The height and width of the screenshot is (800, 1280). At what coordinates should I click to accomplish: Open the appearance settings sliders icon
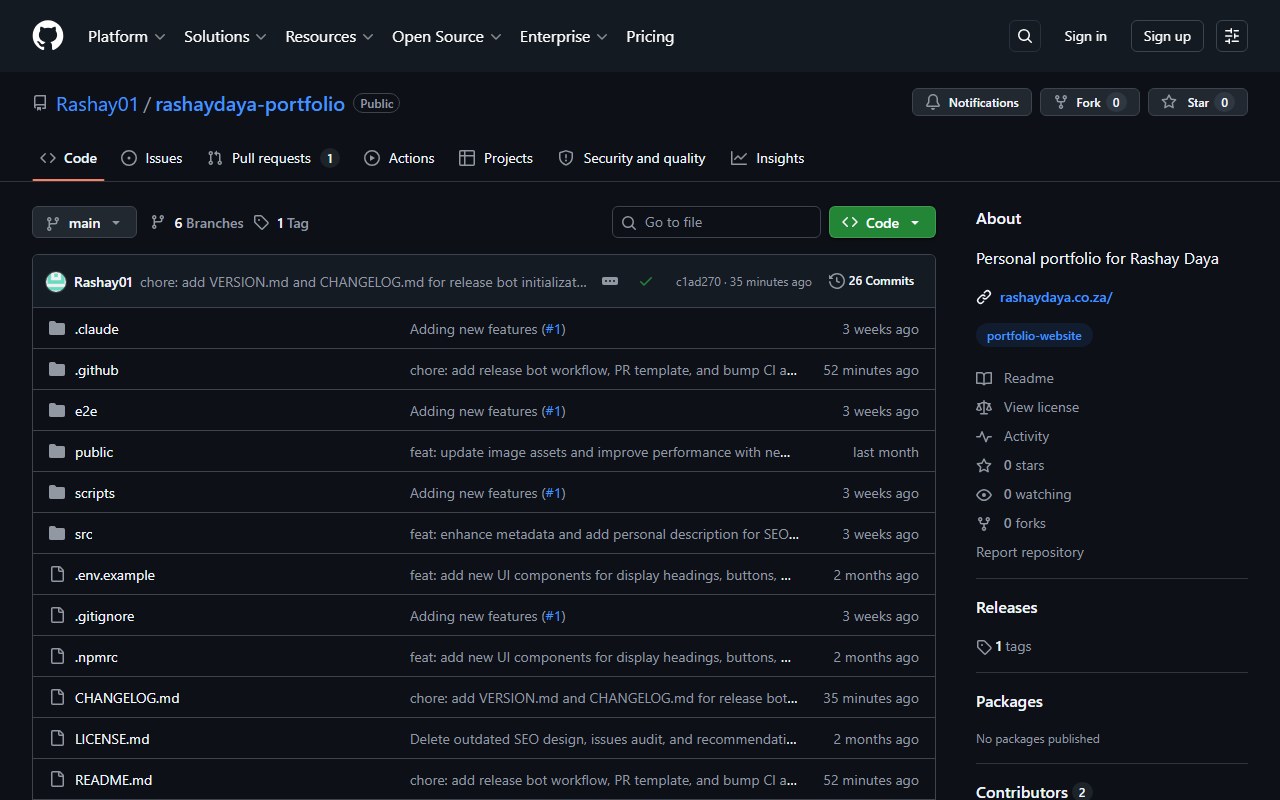click(x=1232, y=36)
